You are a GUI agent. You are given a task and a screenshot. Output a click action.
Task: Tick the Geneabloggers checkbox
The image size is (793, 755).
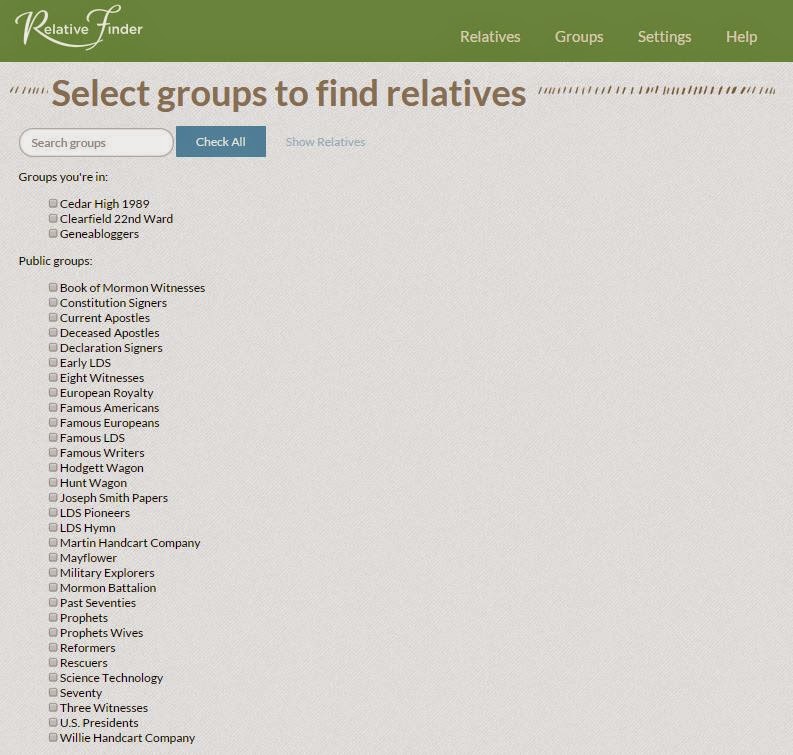click(54, 233)
